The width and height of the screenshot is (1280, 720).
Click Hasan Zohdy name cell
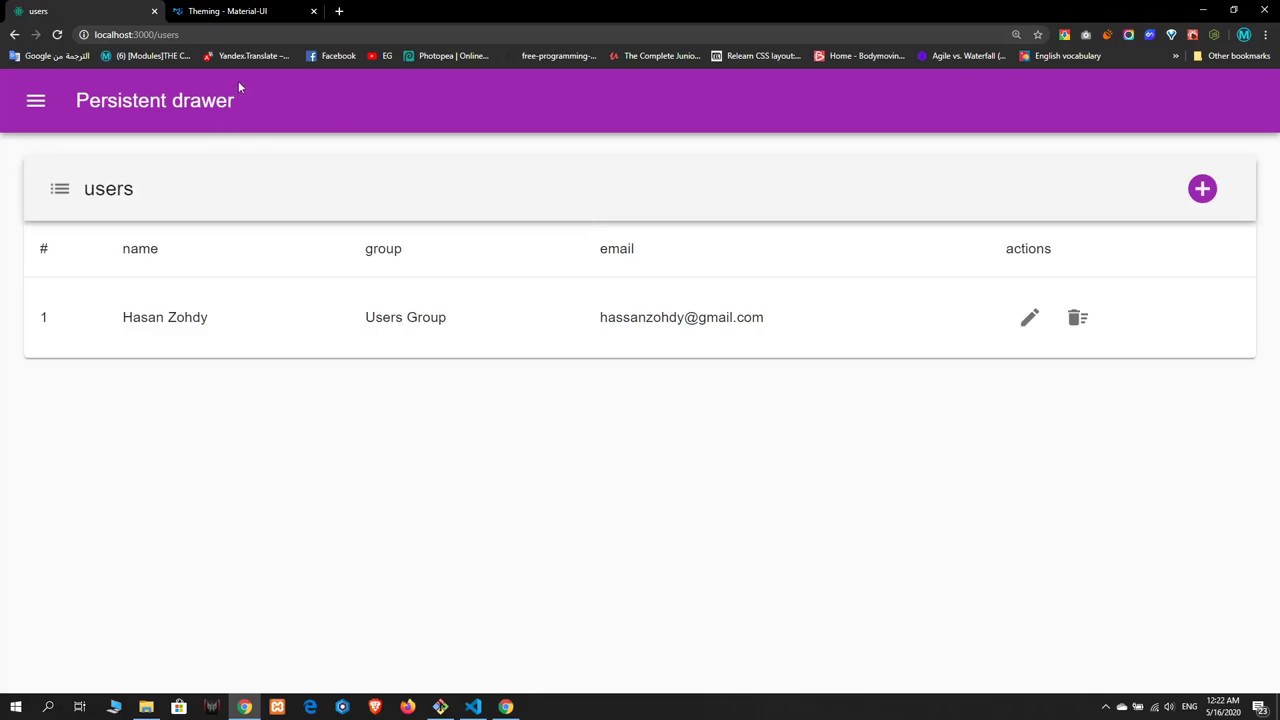(165, 318)
